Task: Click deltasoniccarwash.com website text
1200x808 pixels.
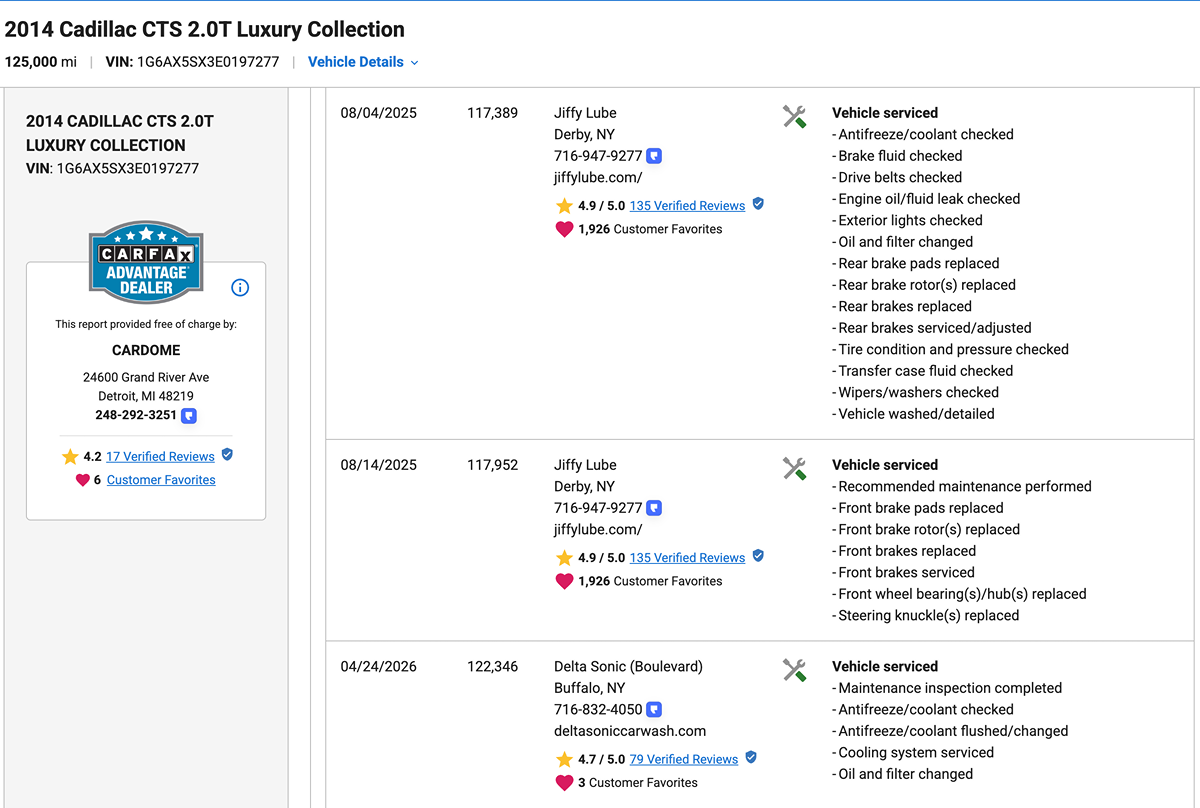Action: coord(630,732)
